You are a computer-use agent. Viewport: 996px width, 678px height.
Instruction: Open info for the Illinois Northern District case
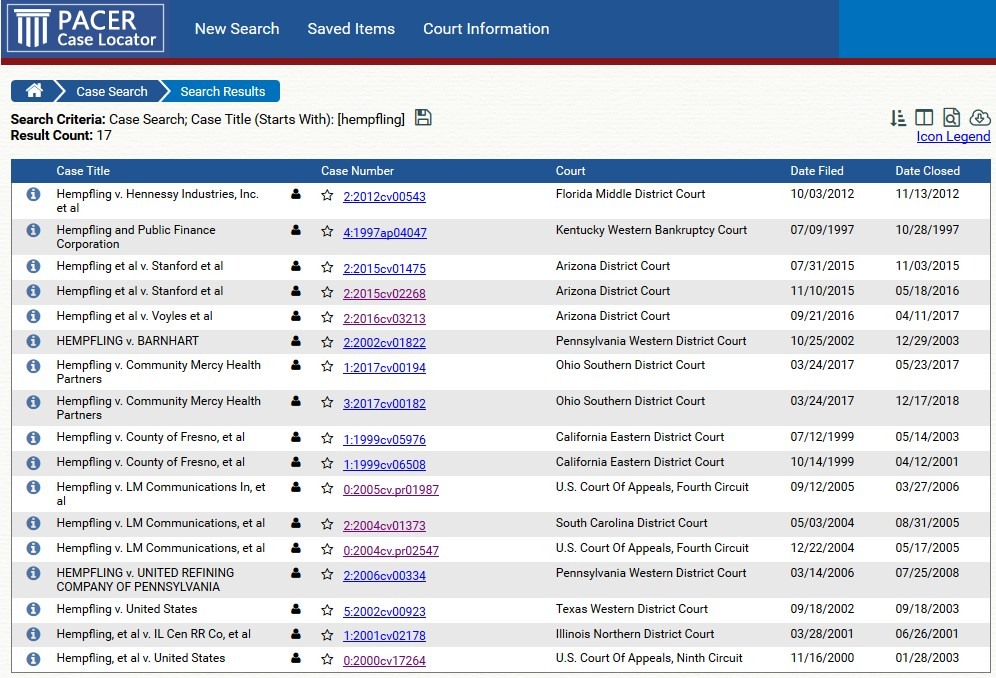click(34, 634)
